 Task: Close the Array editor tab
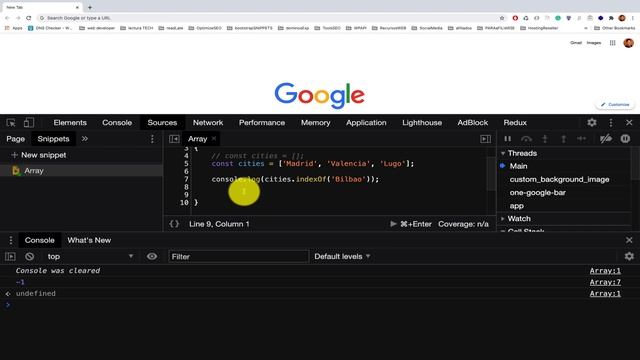point(214,139)
